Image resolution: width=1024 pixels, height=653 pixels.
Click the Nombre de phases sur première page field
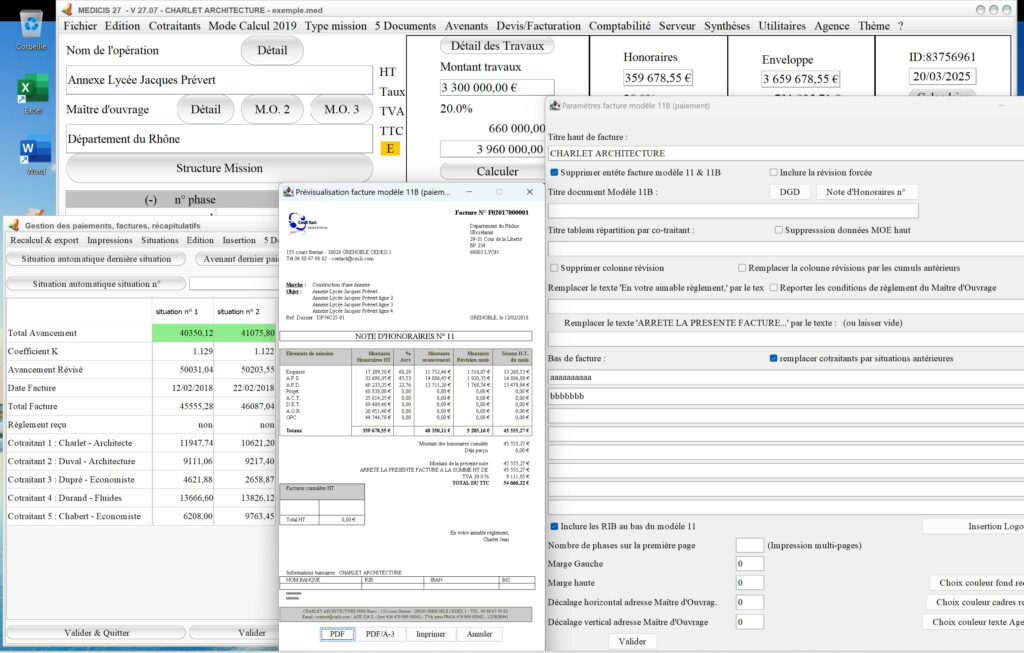(750, 545)
